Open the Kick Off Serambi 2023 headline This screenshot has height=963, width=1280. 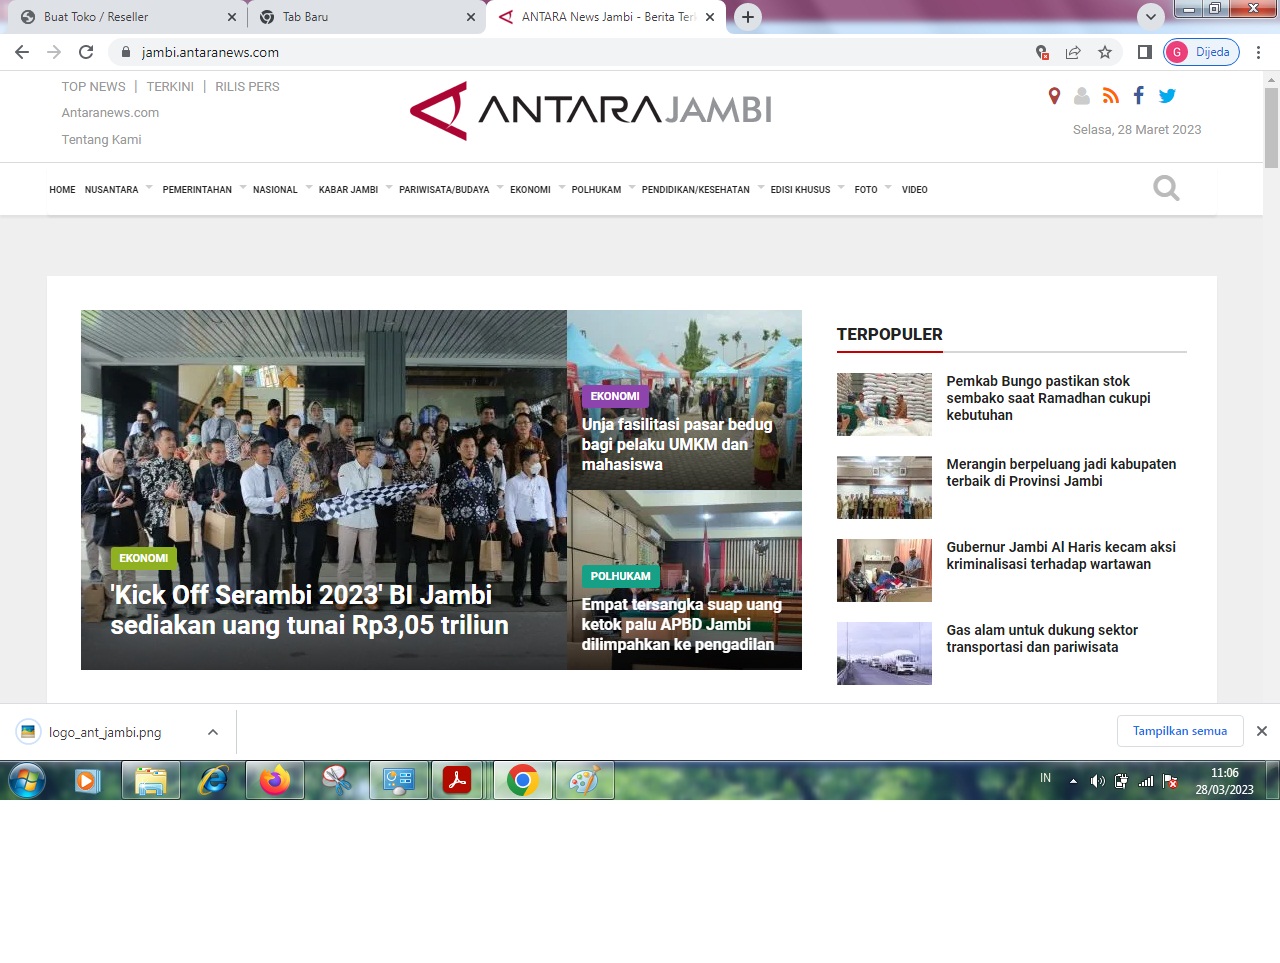tap(309, 610)
